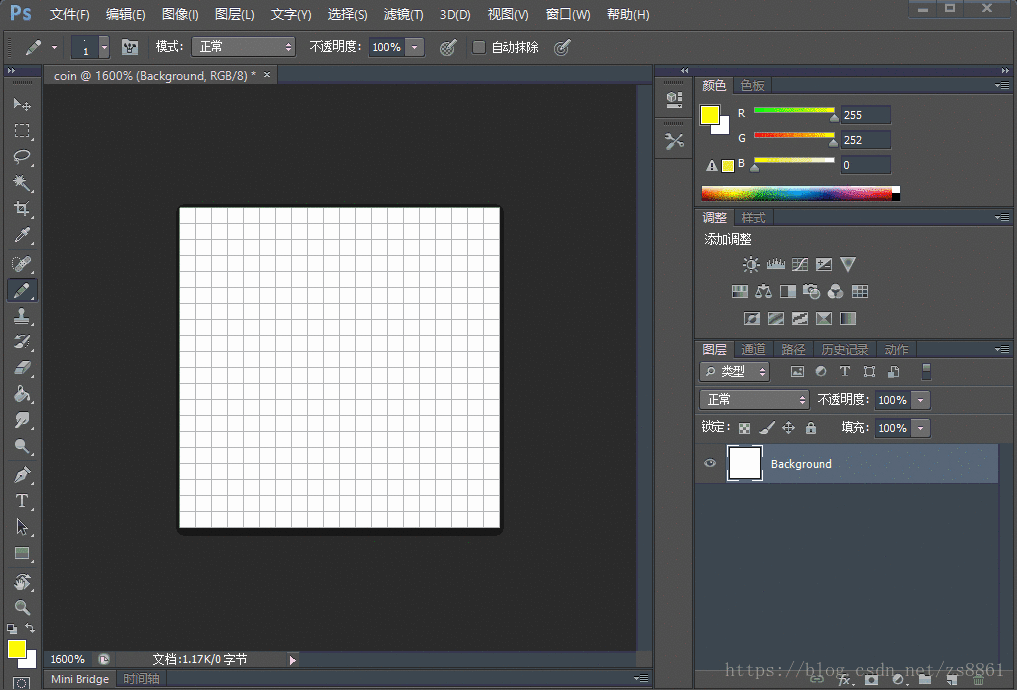This screenshot has width=1017, height=690.
Task: Select the Rectangular Marquee tool
Action: pos(22,130)
